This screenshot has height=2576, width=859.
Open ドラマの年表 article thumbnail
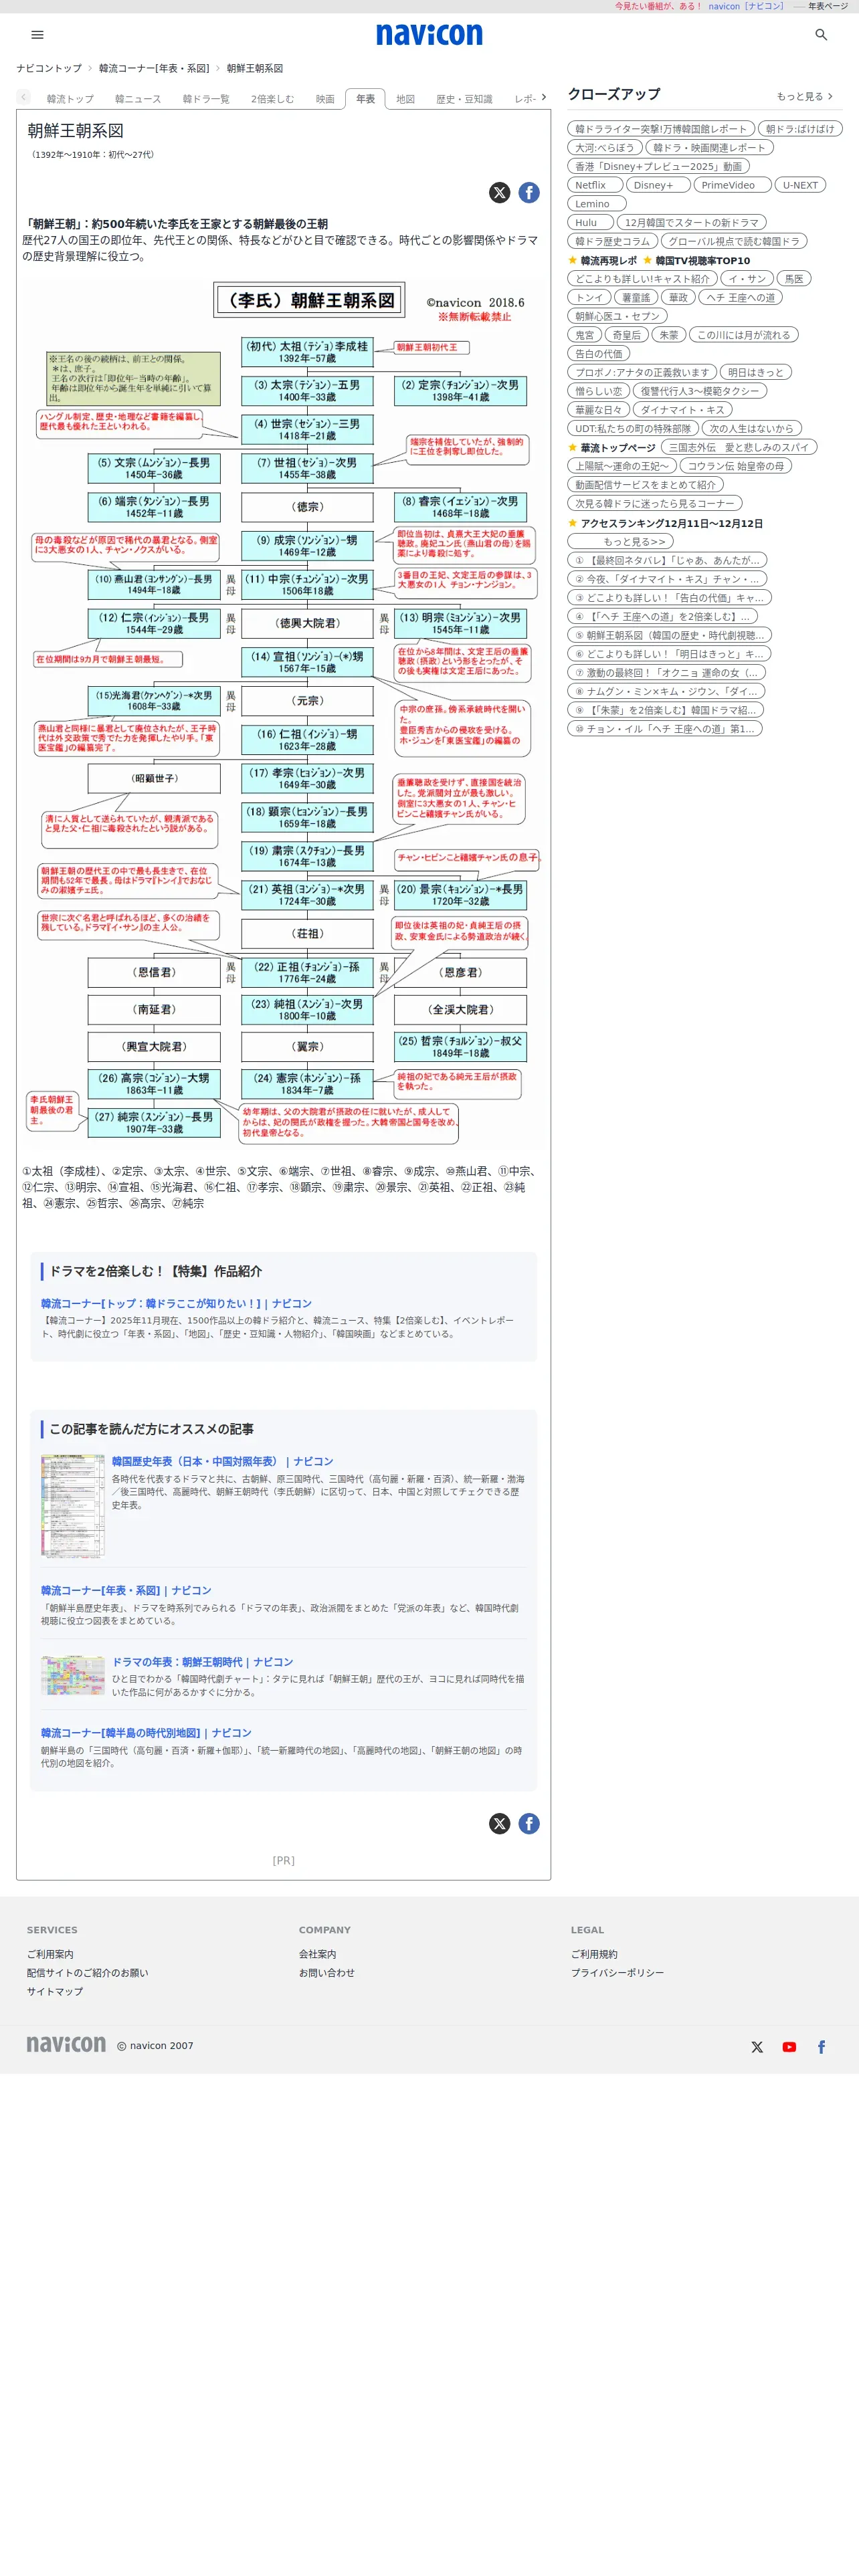[x=72, y=1674]
